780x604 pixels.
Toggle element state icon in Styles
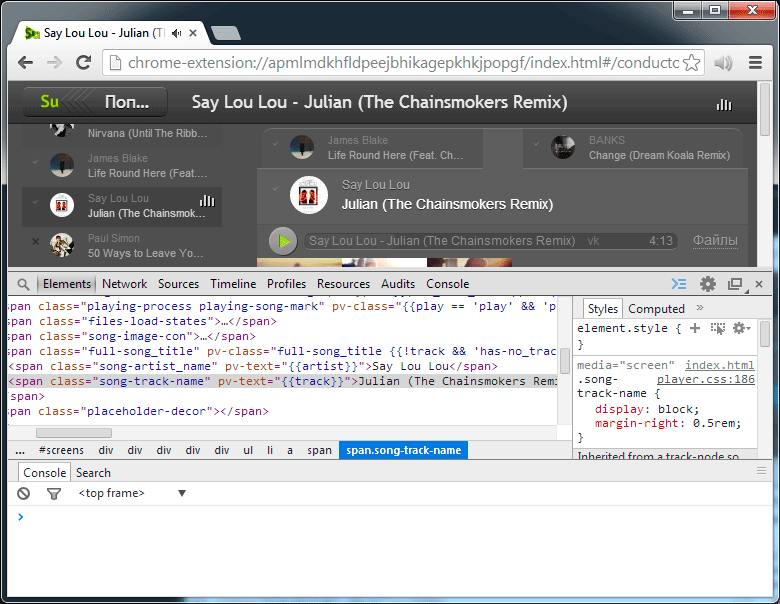718,328
